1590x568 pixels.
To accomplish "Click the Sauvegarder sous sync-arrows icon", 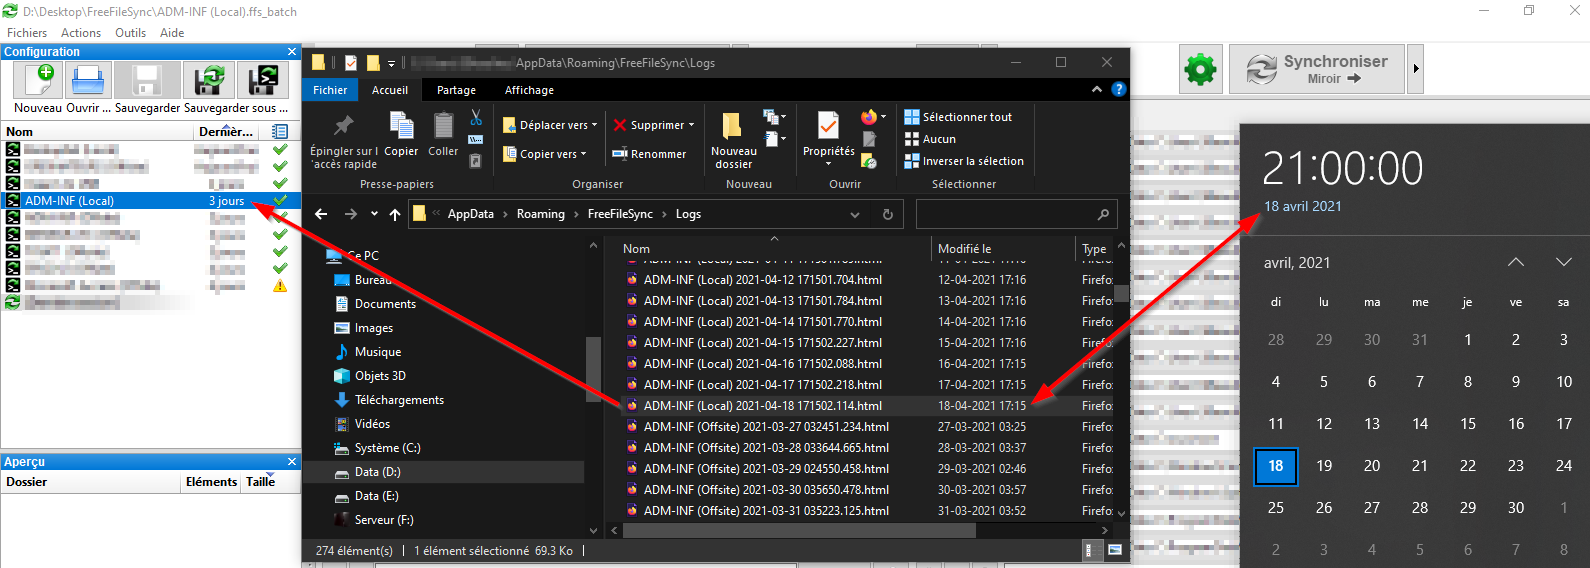I will point(209,80).
